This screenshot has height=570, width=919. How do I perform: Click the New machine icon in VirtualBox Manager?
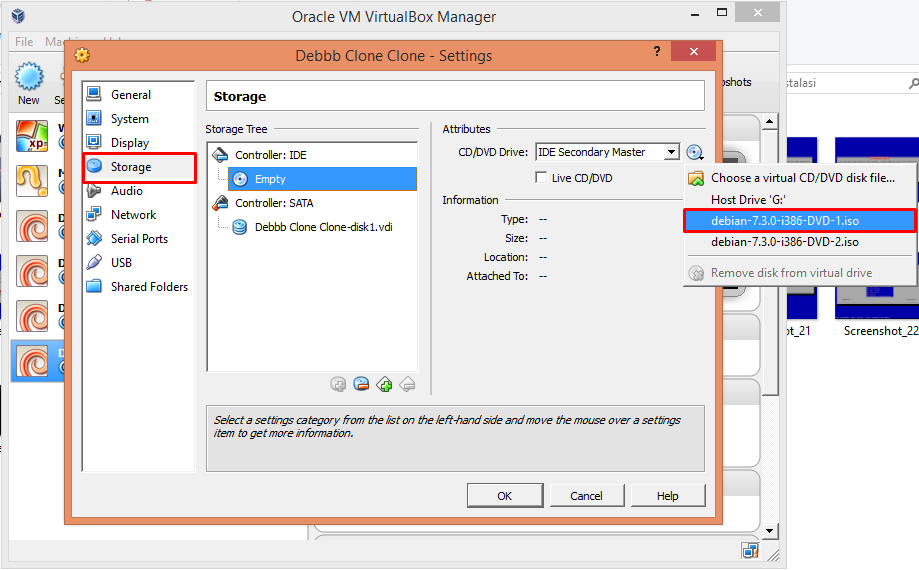click(x=29, y=84)
